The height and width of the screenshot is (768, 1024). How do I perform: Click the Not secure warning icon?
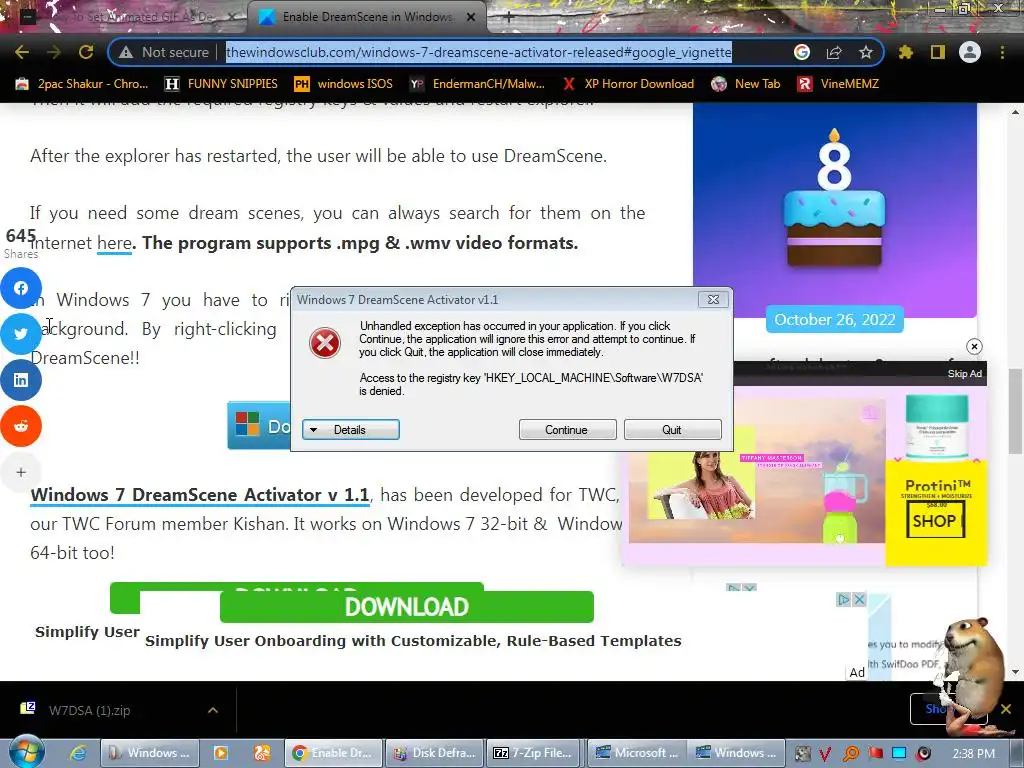tap(126, 52)
